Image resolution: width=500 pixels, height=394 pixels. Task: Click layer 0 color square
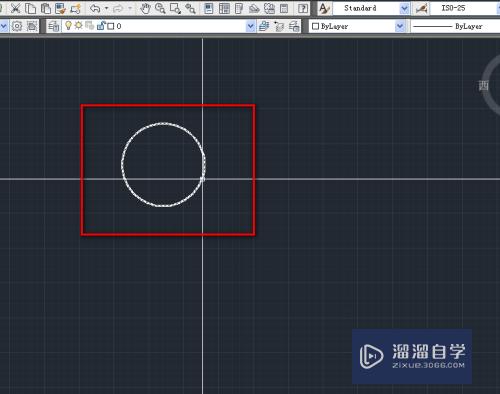coord(111,26)
